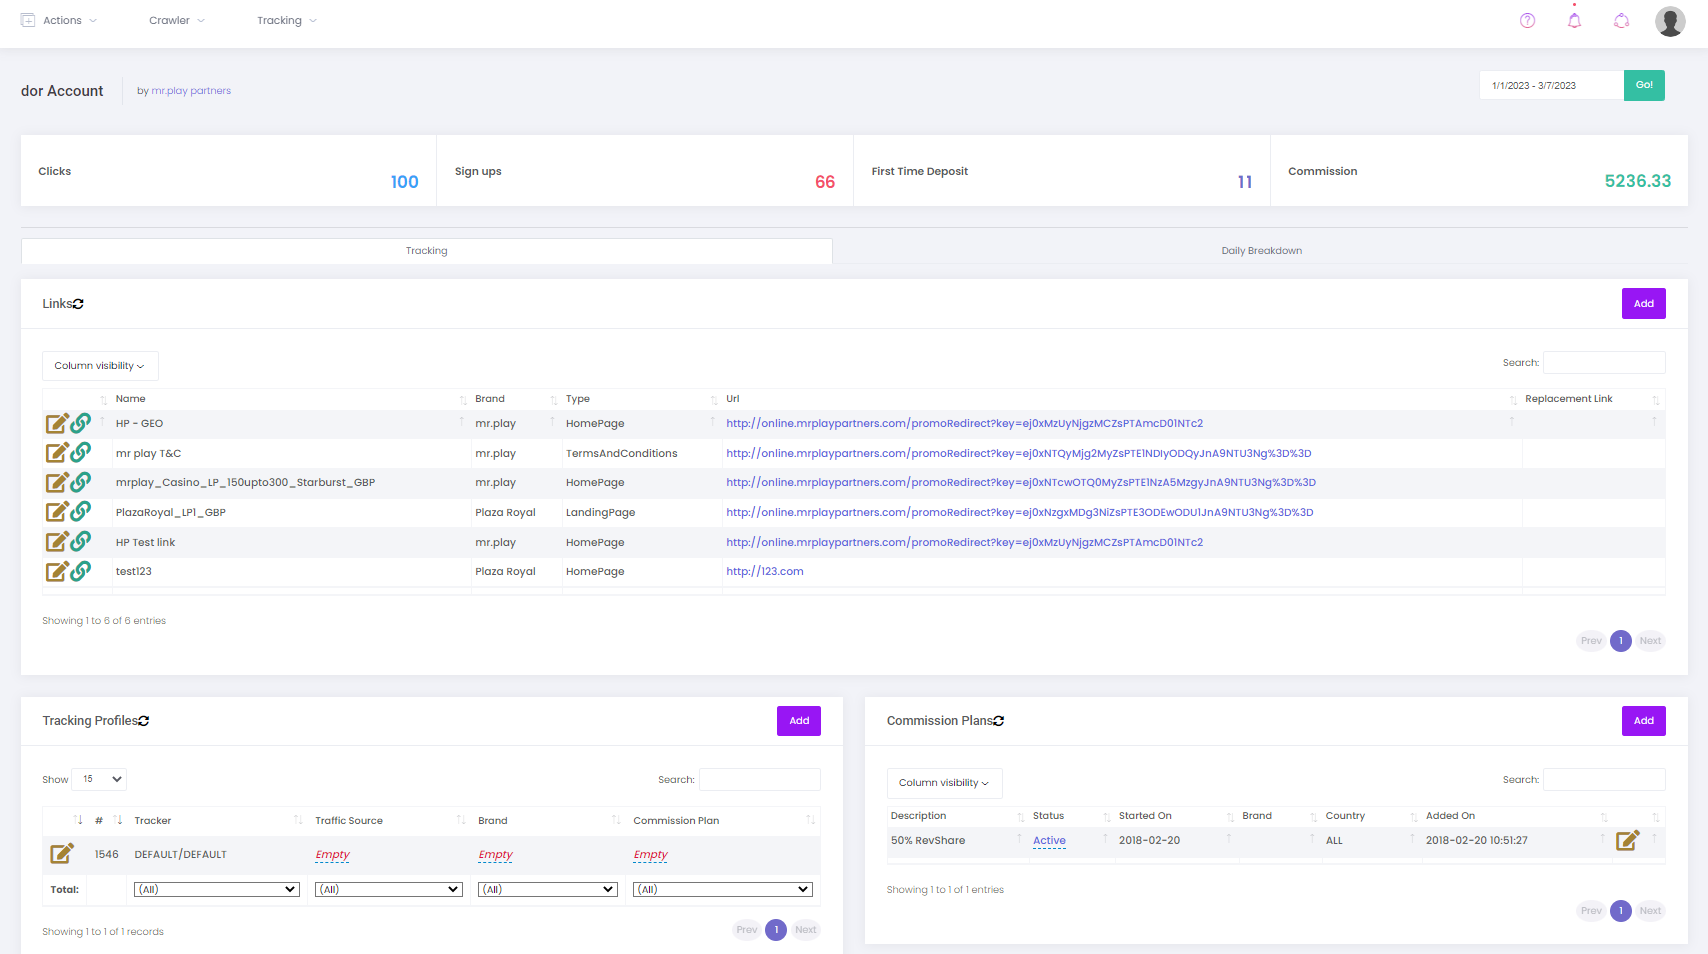The height and width of the screenshot is (954, 1708).
Task: Edit the 50% RevShare commission plan
Action: [1627, 841]
